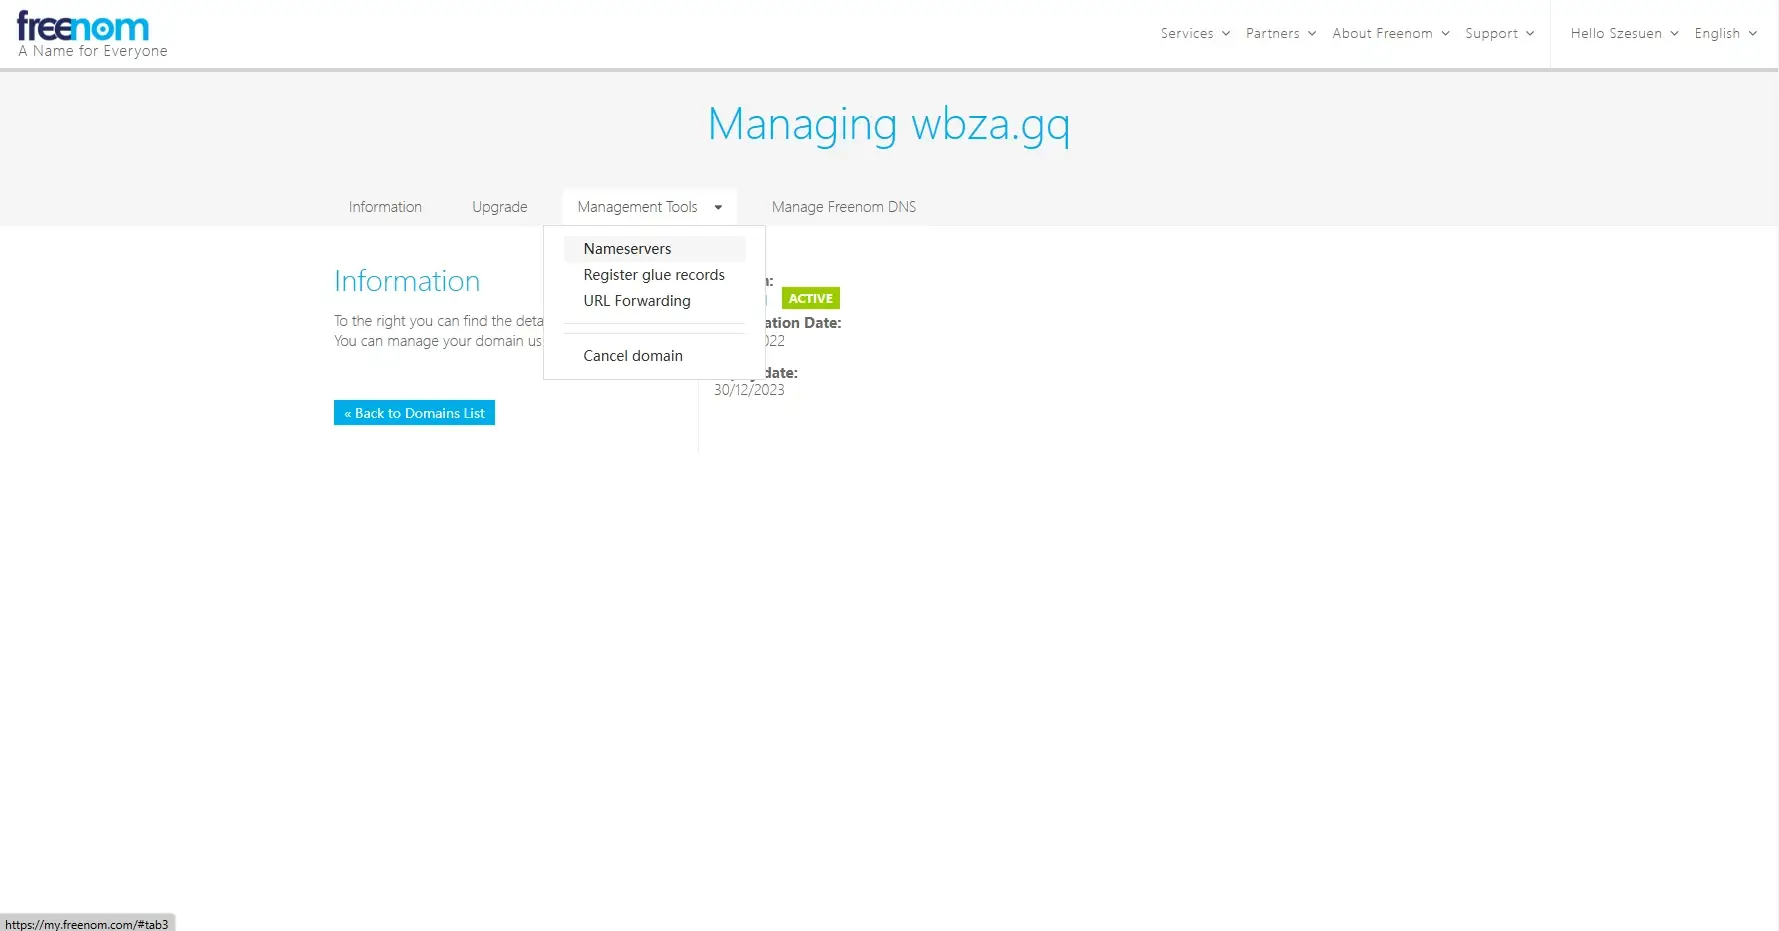Open the Upgrade tab
The height and width of the screenshot is (931, 1779).
click(499, 207)
